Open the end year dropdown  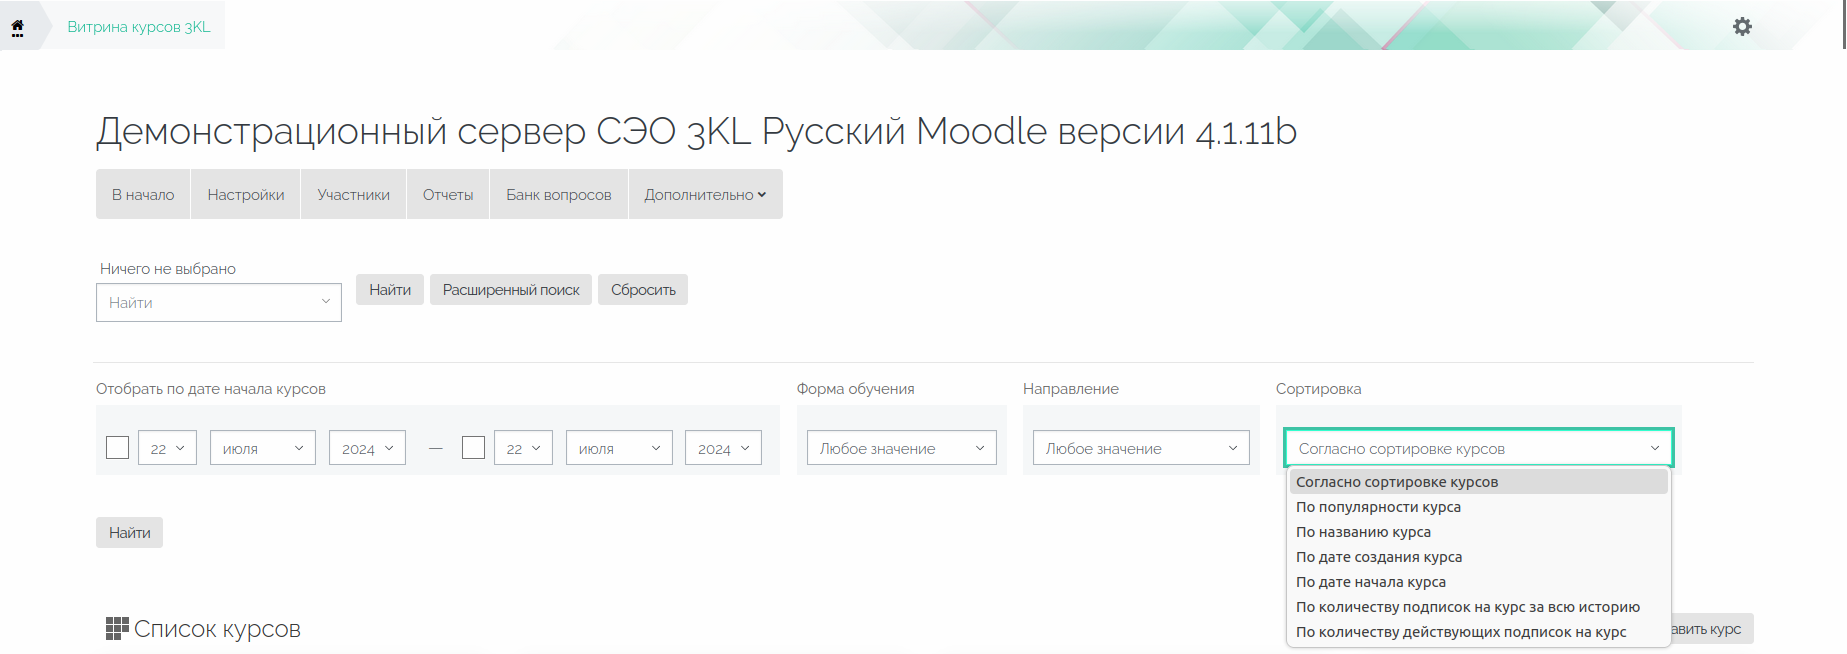[x=723, y=448]
